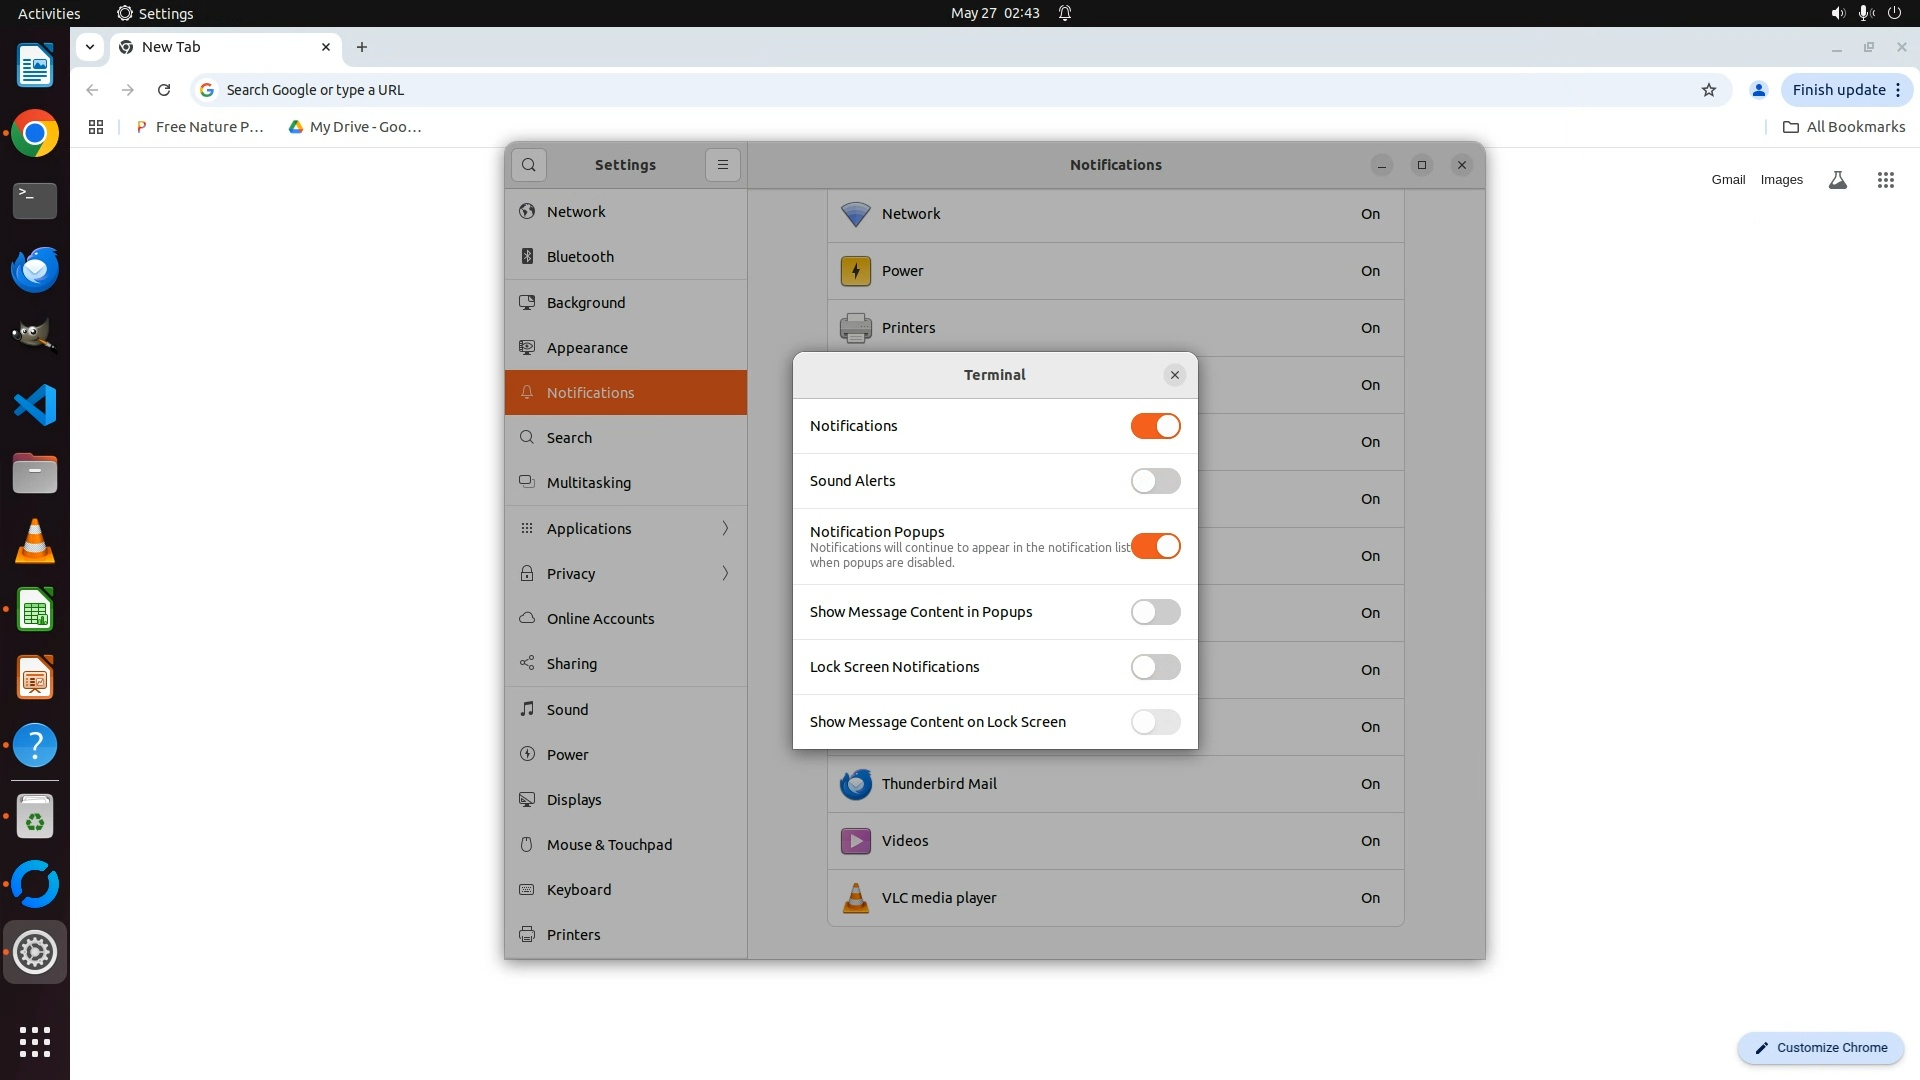
Task: Click the Customize Chrome button
Action: tap(1820, 1047)
